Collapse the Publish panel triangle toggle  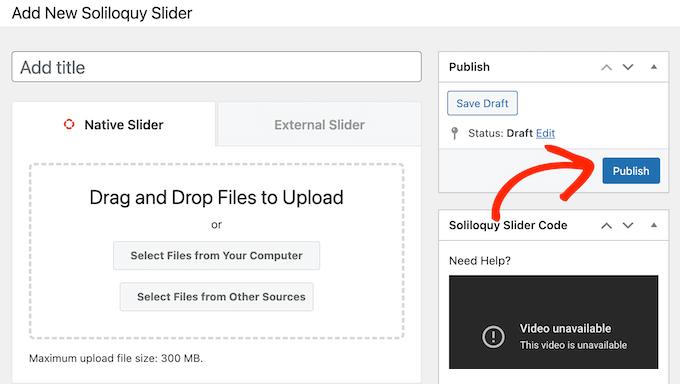coord(654,67)
